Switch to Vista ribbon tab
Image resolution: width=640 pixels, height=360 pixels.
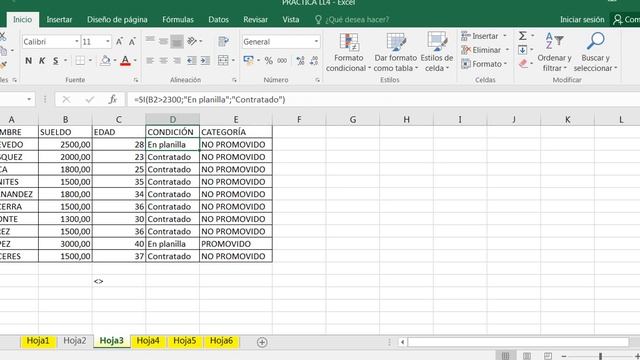click(x=291, y=20)
